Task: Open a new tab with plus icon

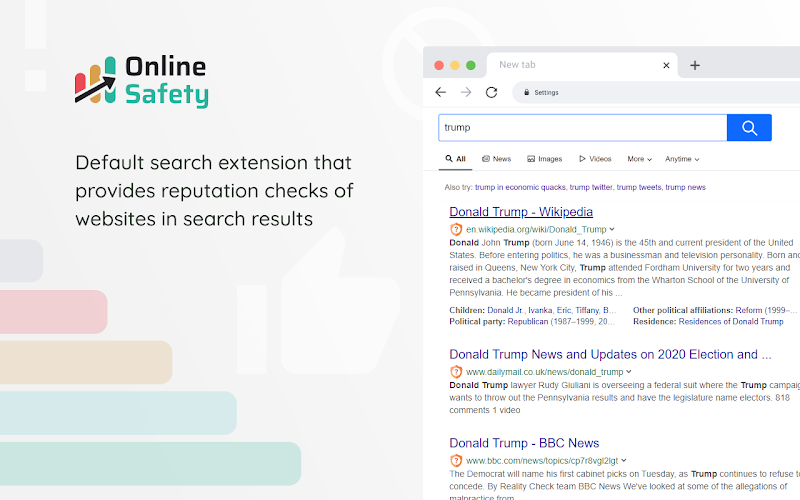Action: point(695,65)
